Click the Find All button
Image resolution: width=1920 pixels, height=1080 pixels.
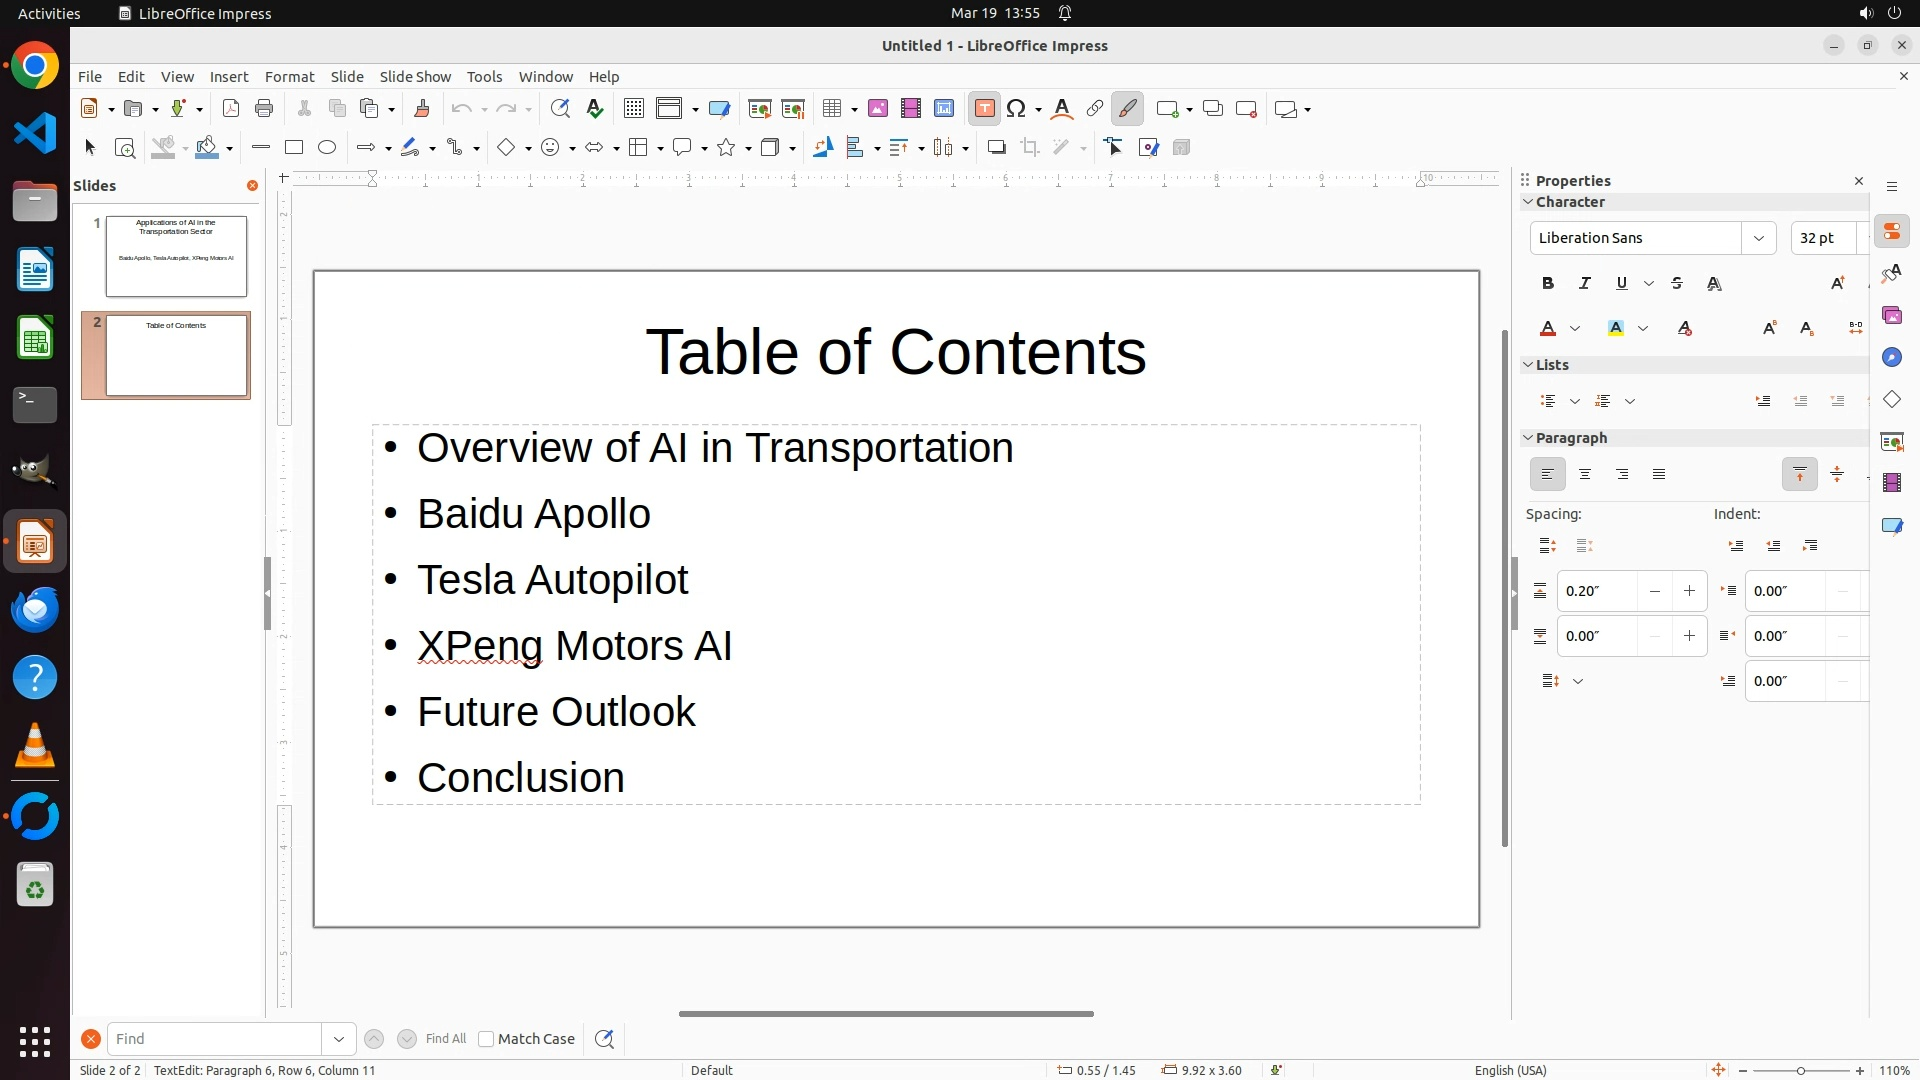coord(445,1039)
